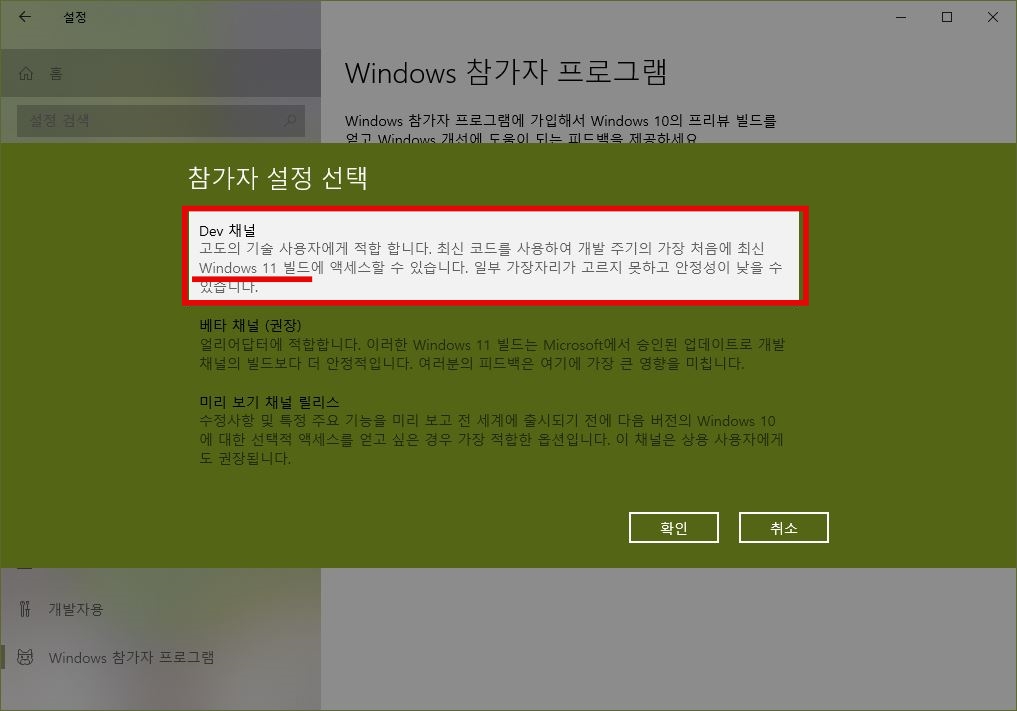1017x711 pixels.
Task: Cancel dialog with 취소 button
Action: 784,527
